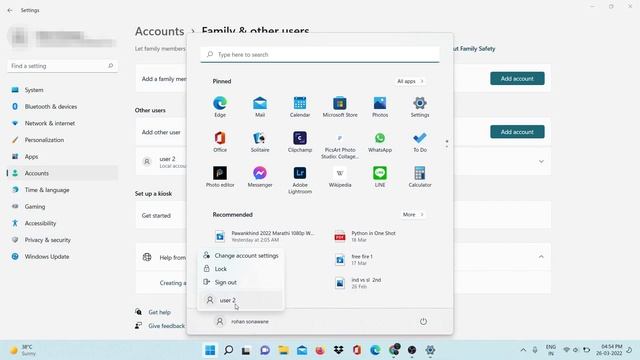Open Windows Update in Settings sidebar
The width and height of the screenshot is (640, 360).
[x=62, y=257]
